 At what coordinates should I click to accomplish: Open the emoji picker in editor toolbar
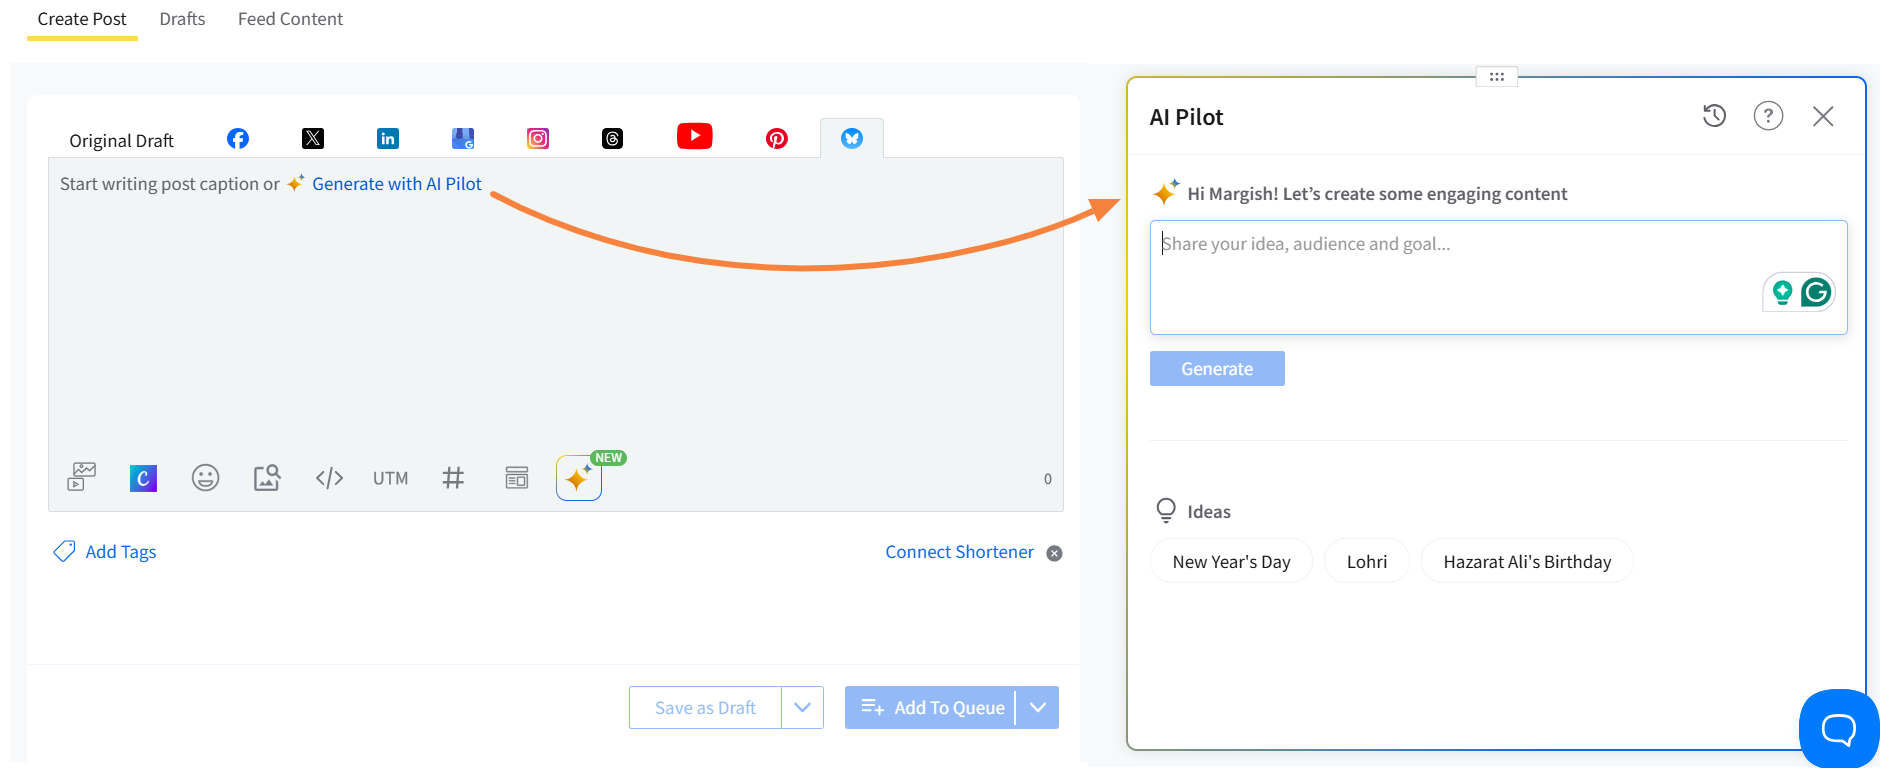(x=205, y=478)
